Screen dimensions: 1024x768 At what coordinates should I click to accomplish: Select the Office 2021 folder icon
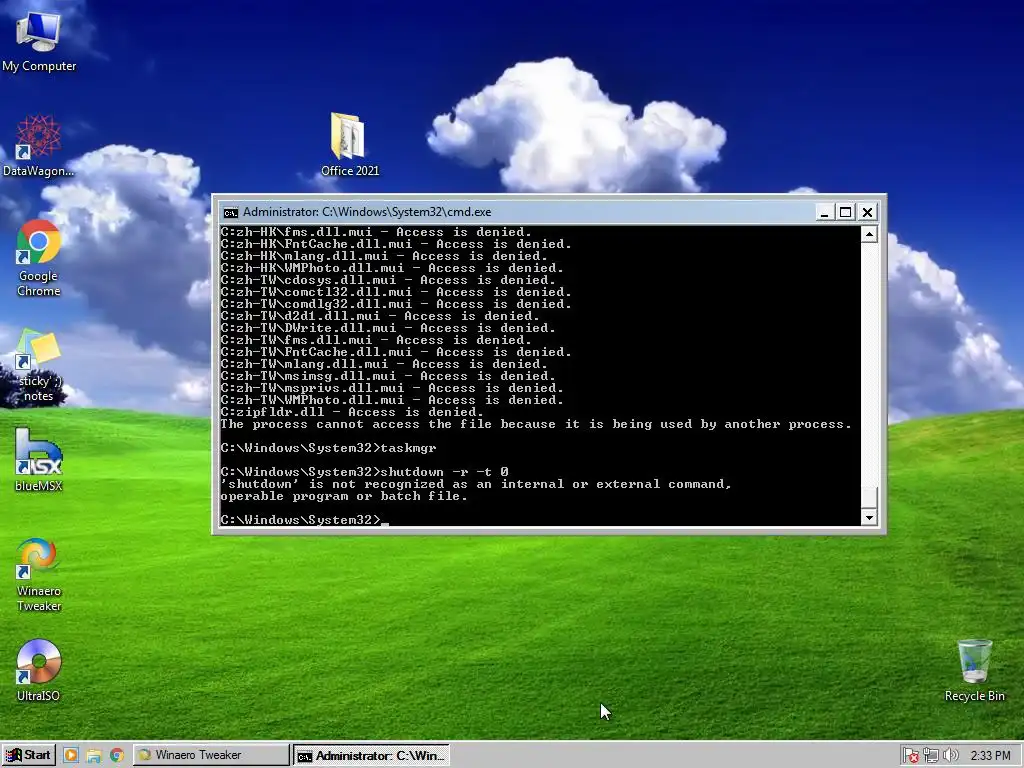[349, 145]
